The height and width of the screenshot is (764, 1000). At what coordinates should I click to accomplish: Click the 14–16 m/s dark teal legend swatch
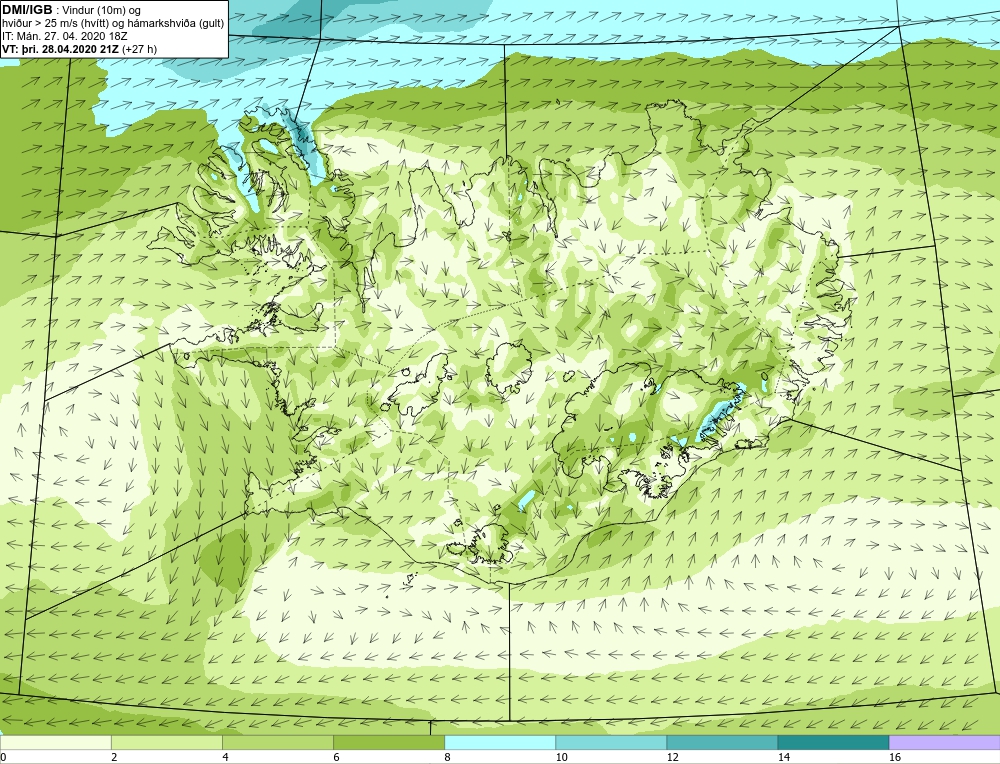tap(832, 743)
